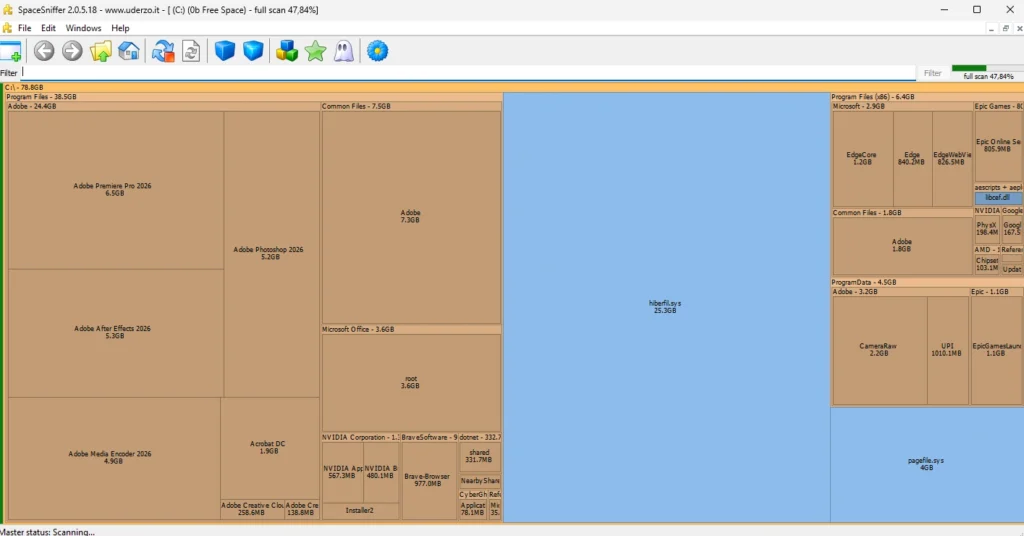1024x536 pixels.
Task: Click the Common Files - 7.5GB header
Action: 411,106
